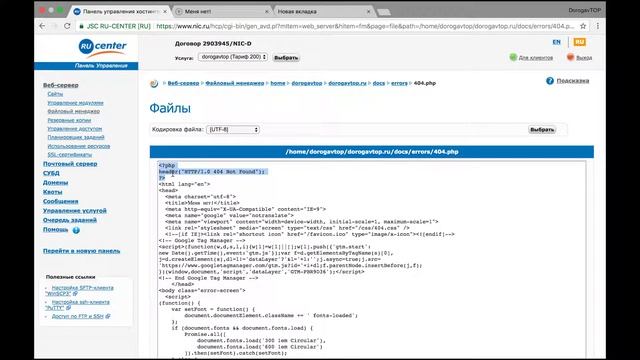Open Помощь sidebar link
The width and height of the screenshot is (640, 360).
pos(56,229)
